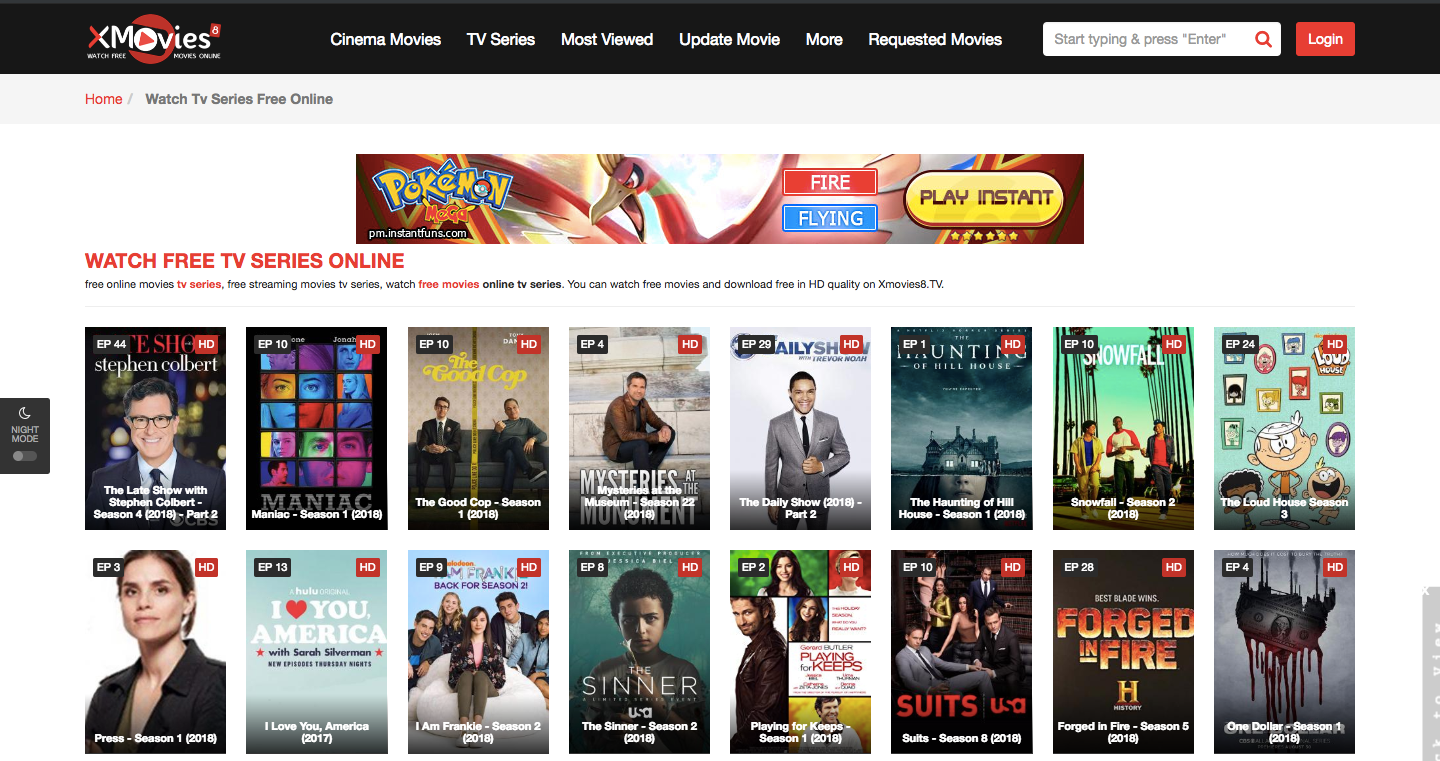Open the TV Series menu
The image size is (1440, 761).
click(500, 39)
